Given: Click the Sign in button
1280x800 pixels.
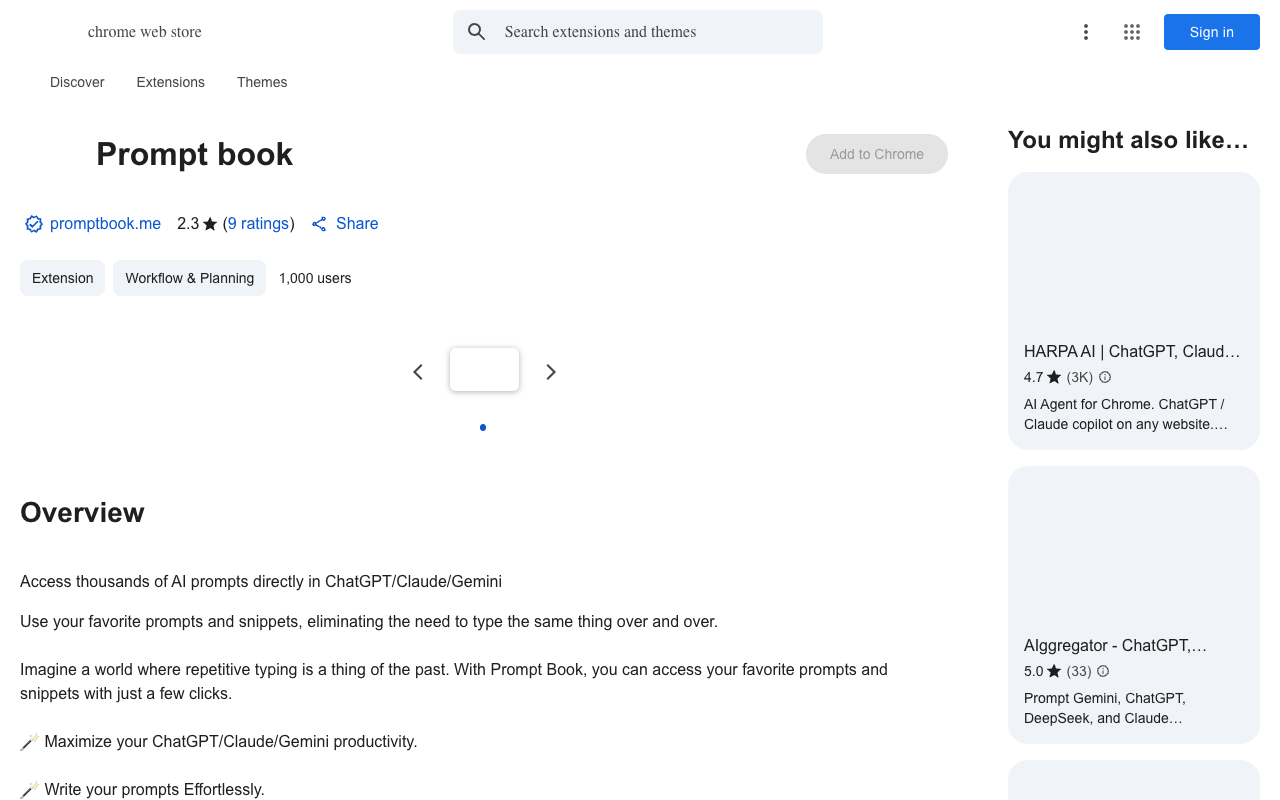Looking at the screenshot, I should coord(1212,32).
